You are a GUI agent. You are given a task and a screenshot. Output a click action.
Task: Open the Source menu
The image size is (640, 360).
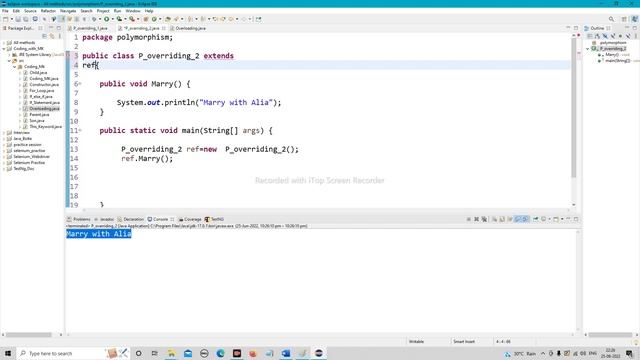30,11
